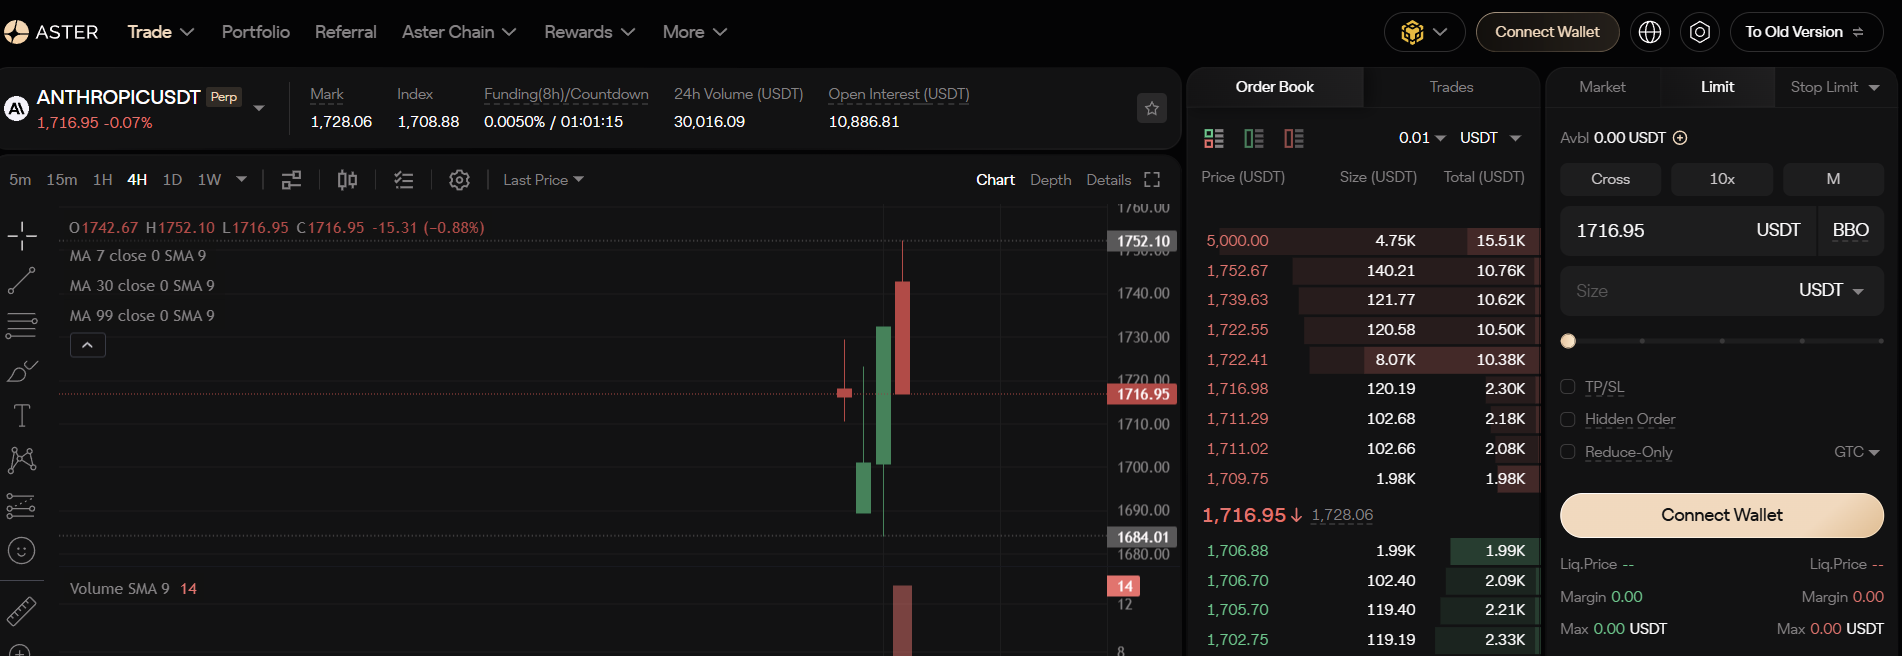
Task: Select the Market order tab
Action: pos(1602,87)
